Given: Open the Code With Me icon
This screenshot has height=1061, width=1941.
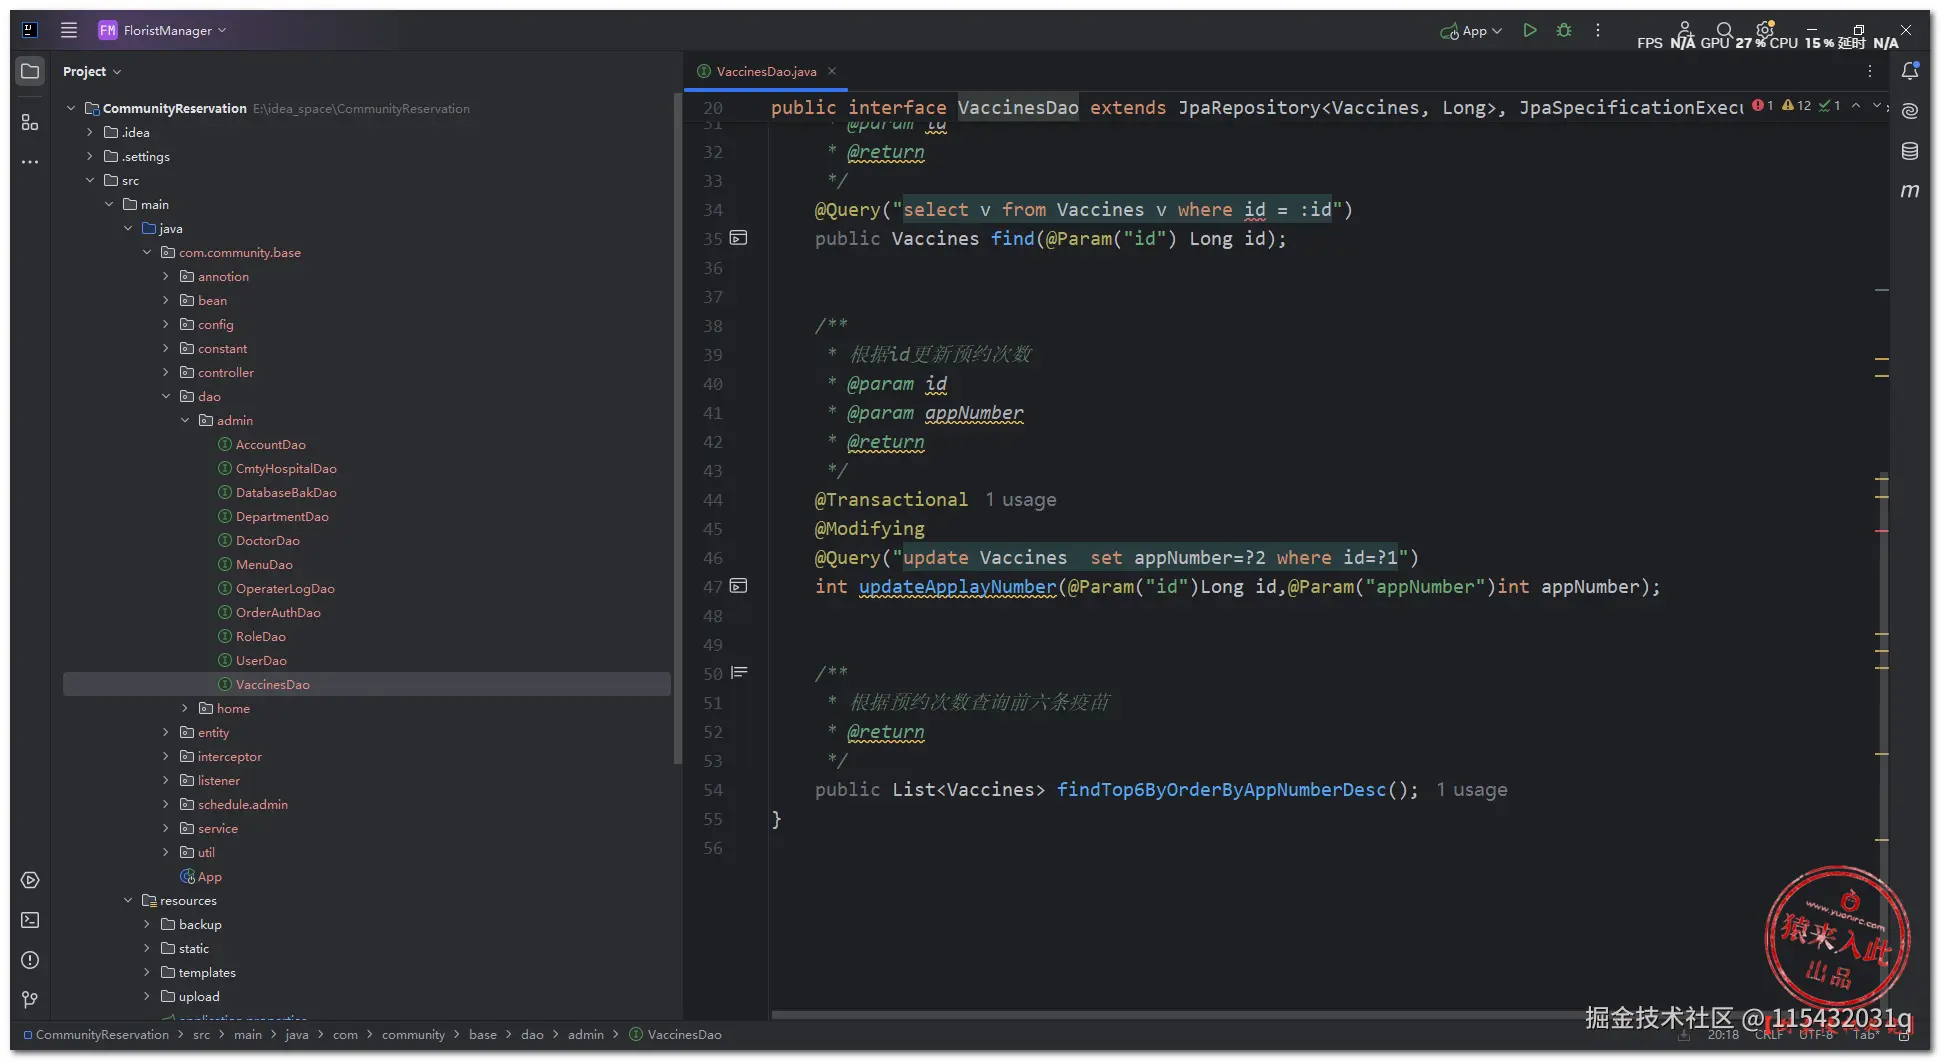Looking at the screenshot, I should tap(1685, 30).
